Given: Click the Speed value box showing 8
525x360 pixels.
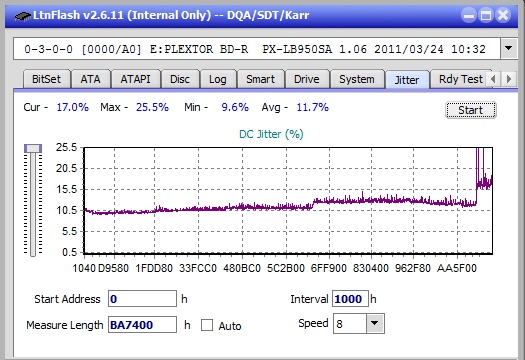Looking at the screenshot, I should click(350, 324).
